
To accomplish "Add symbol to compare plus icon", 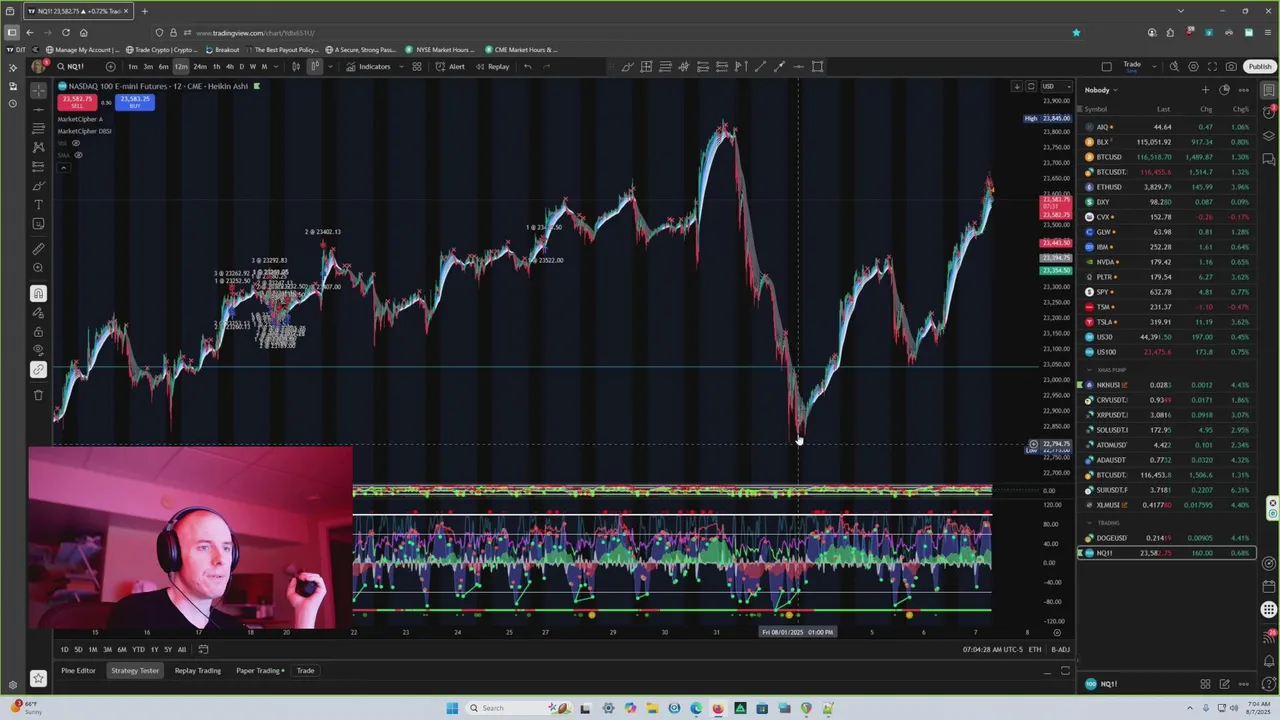I will point(110,67).
